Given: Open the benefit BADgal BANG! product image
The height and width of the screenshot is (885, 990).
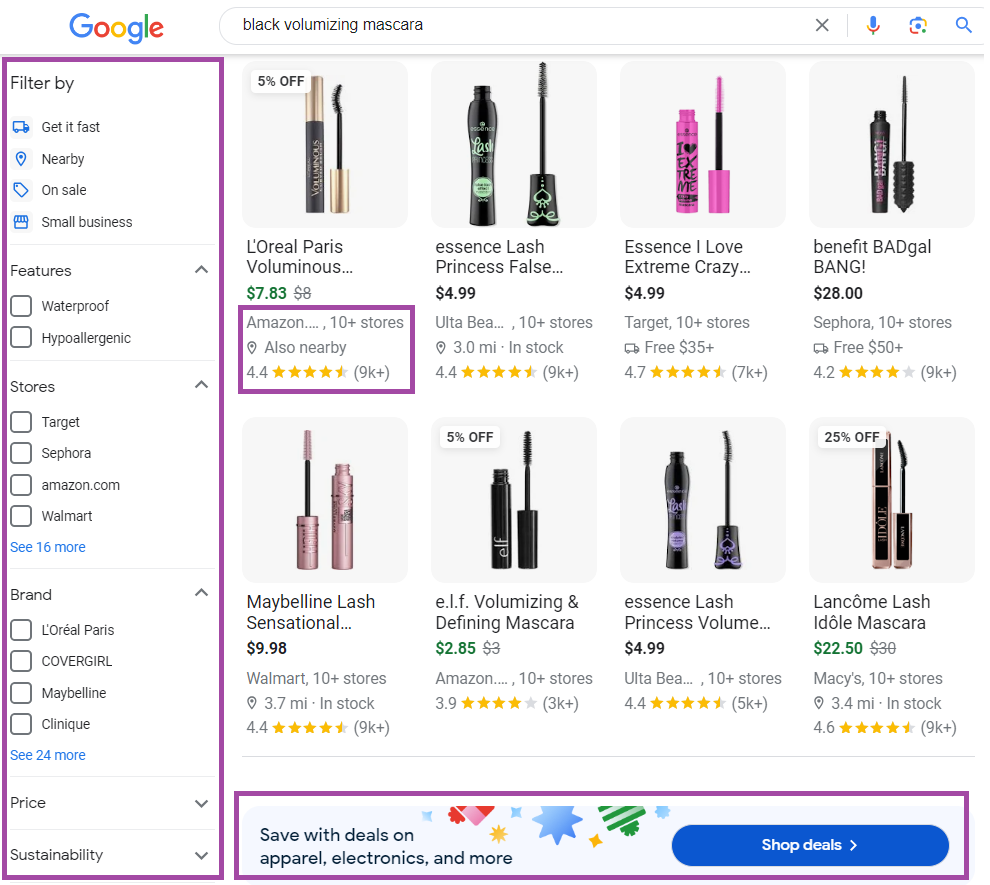Looking at the screenshot, I should (x=892, y=145).
